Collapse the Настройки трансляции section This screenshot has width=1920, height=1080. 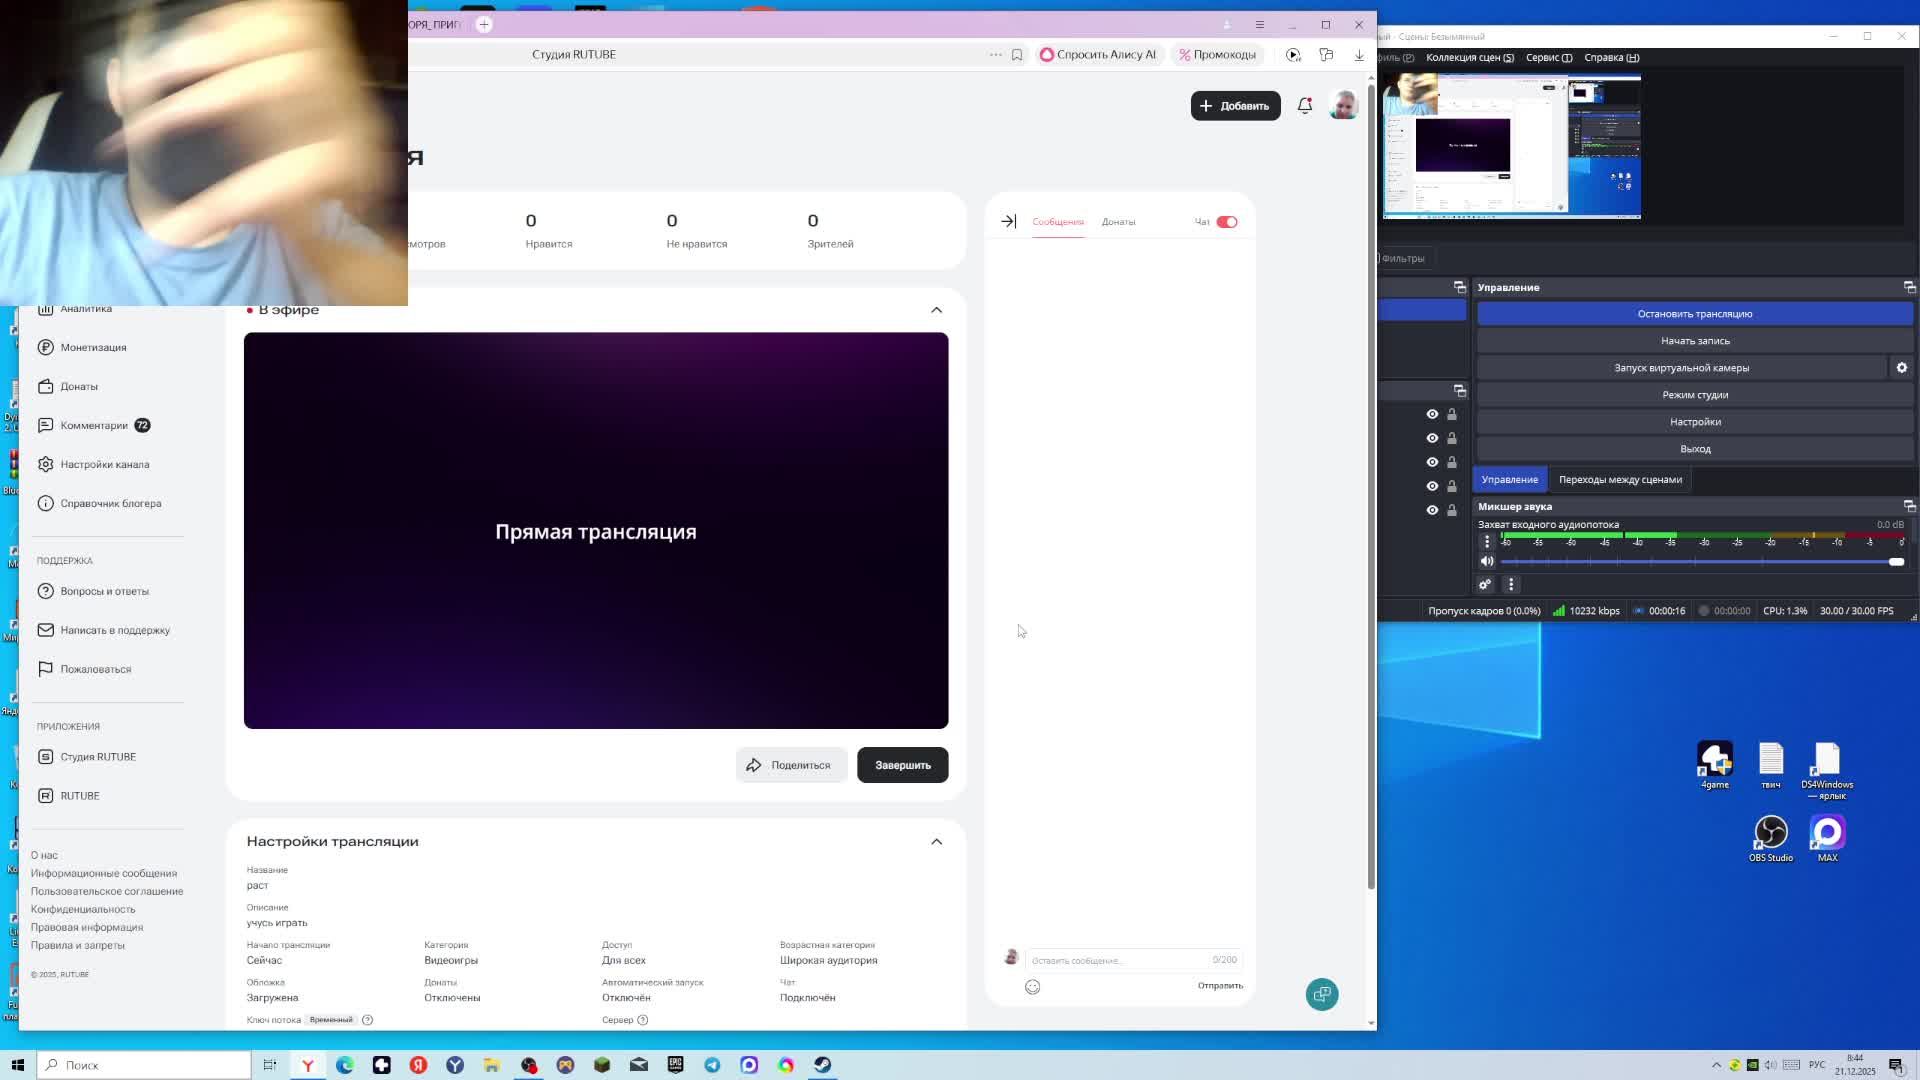click(936, 842)
